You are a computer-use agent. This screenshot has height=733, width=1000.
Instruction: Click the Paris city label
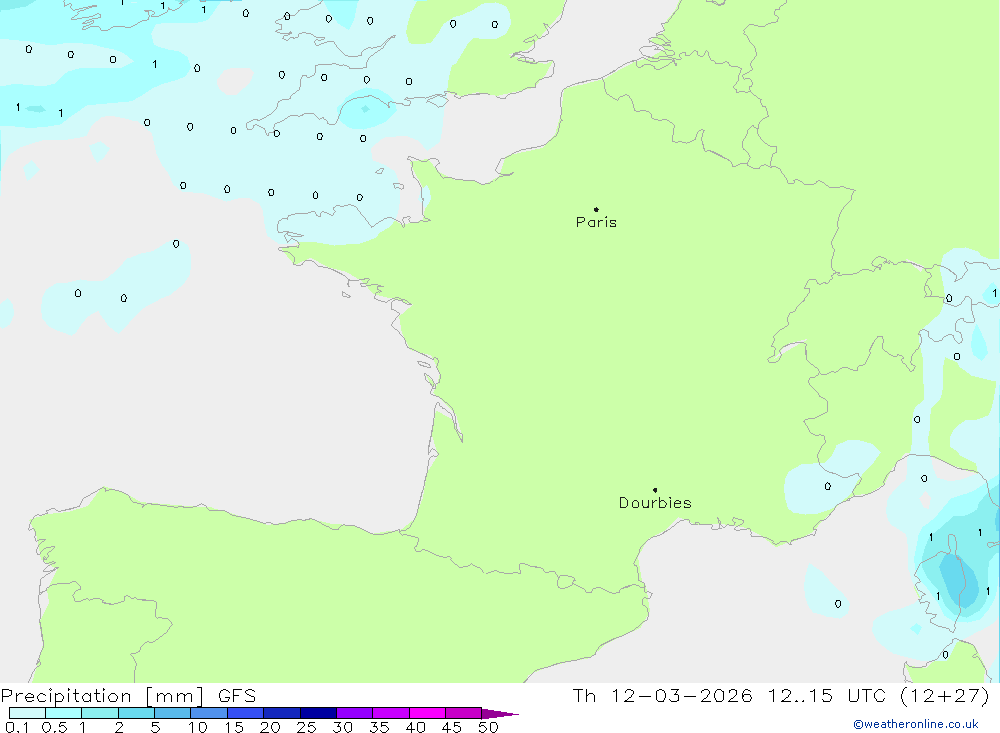596,222
